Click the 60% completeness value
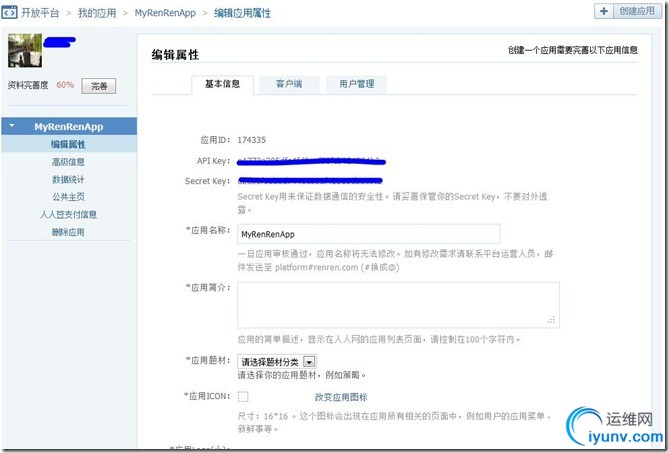Screen dimensions: 669x453 tap(65, 85)
